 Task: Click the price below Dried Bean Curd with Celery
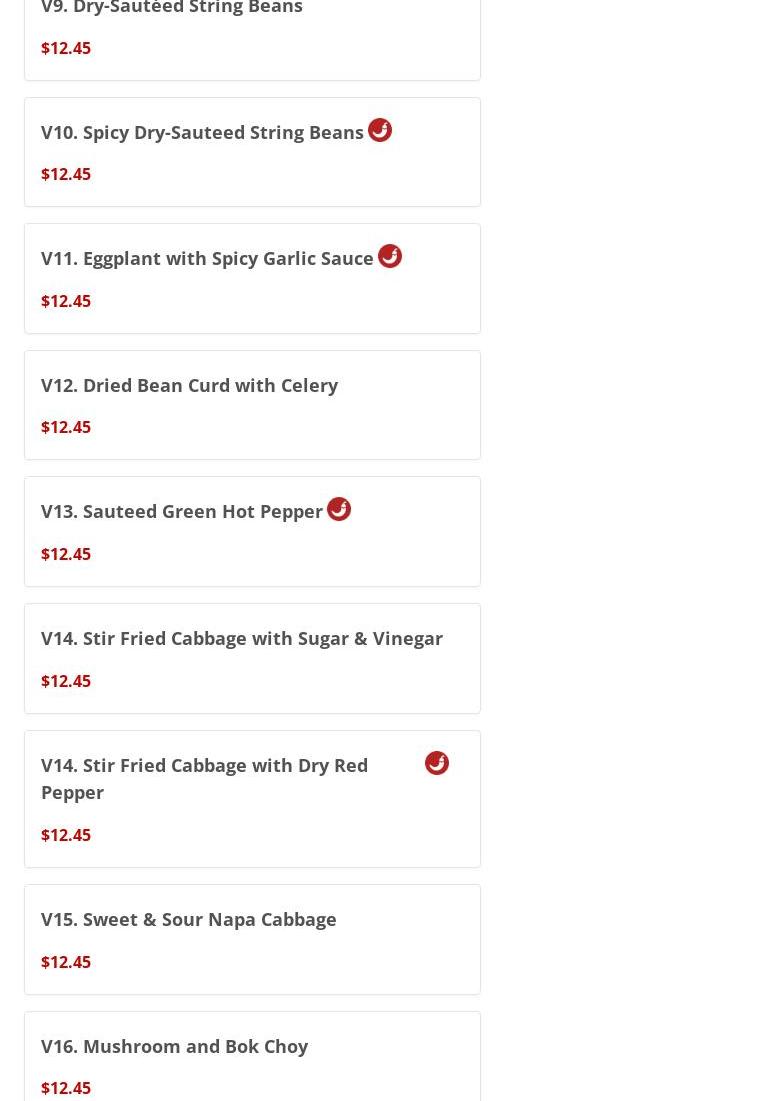[x=66, y=427]
